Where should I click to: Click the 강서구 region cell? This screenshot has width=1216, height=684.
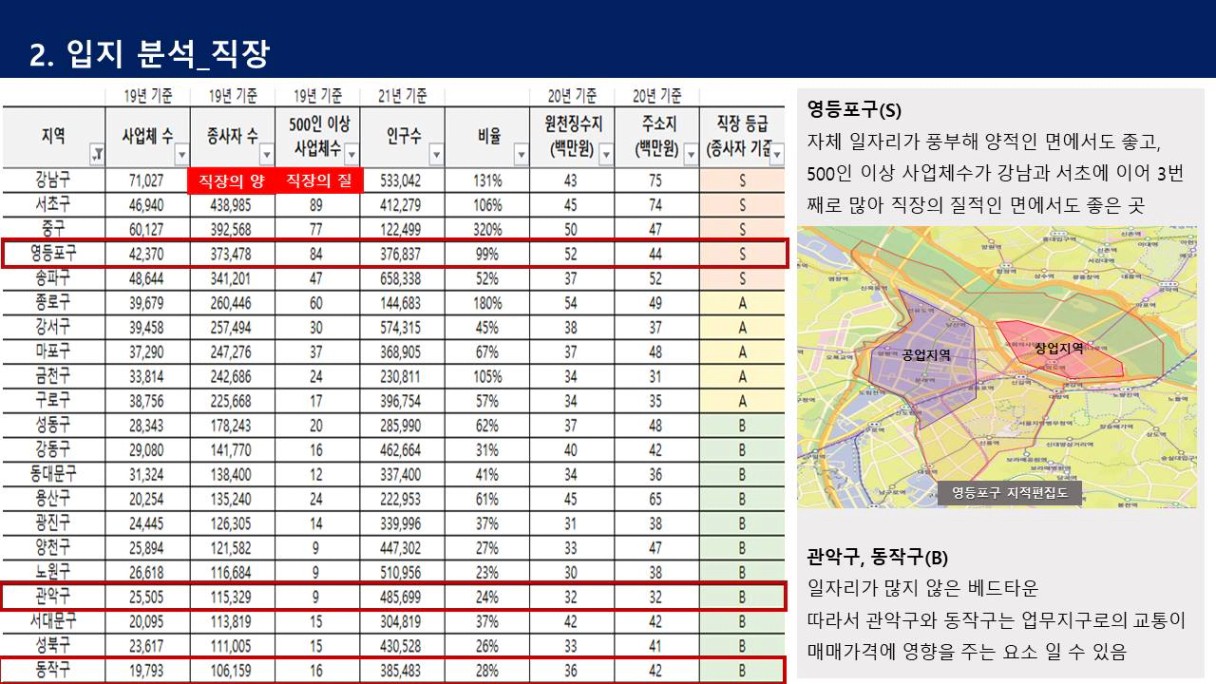coord(52,327)
